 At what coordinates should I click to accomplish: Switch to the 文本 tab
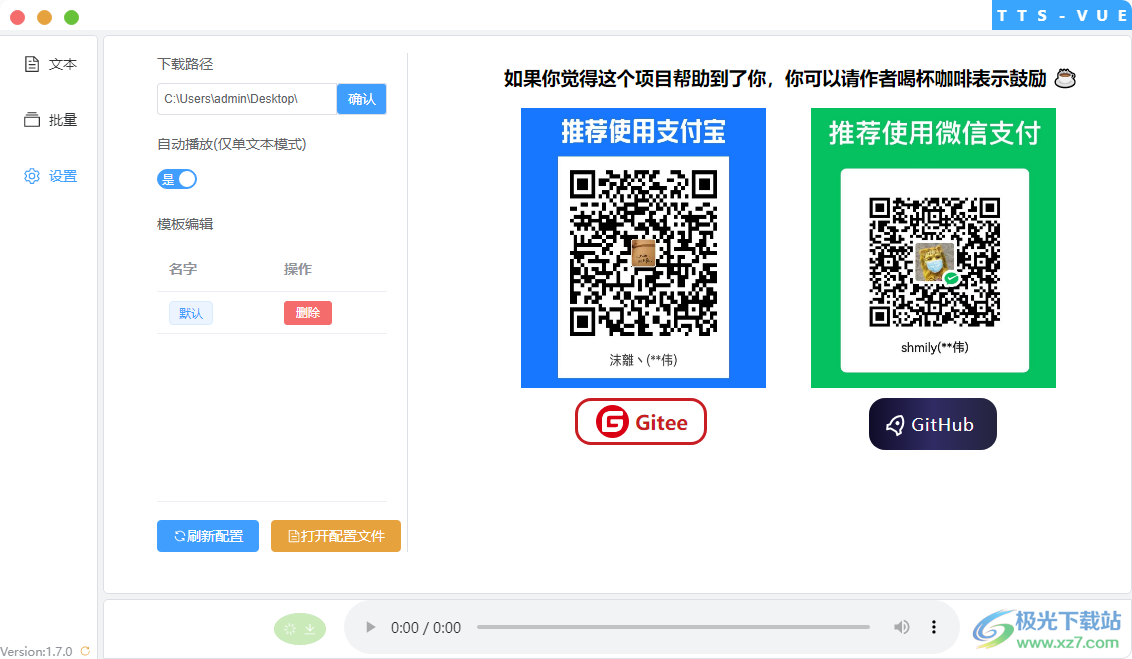pos(48,63)
